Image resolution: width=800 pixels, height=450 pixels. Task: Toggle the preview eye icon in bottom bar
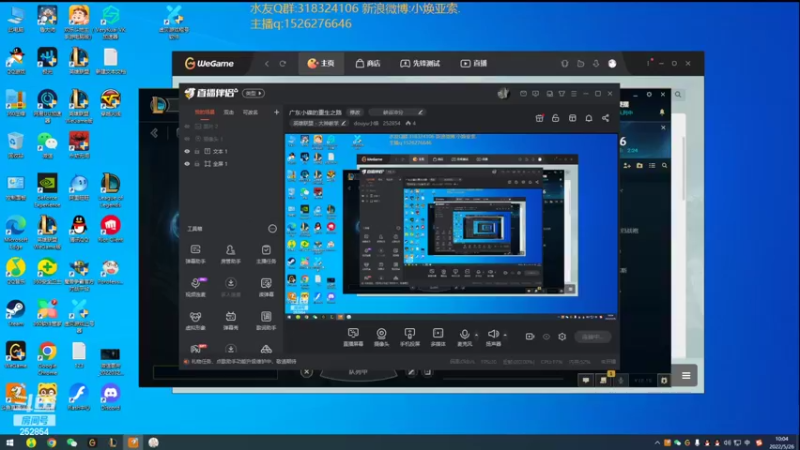[x=546, y=337]
